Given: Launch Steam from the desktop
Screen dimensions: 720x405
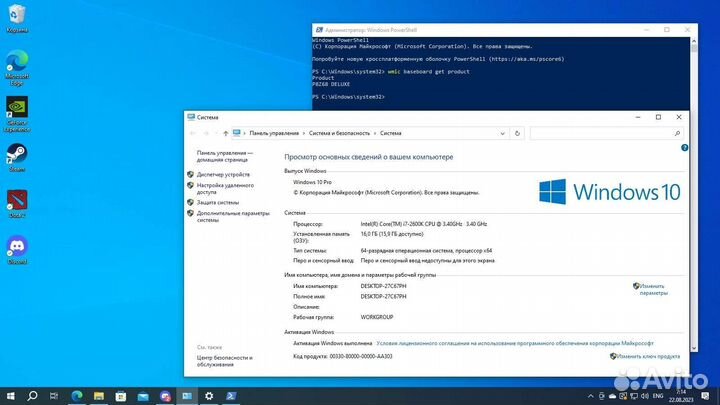Looking at the screenshot, I should (x=17, y=157).
